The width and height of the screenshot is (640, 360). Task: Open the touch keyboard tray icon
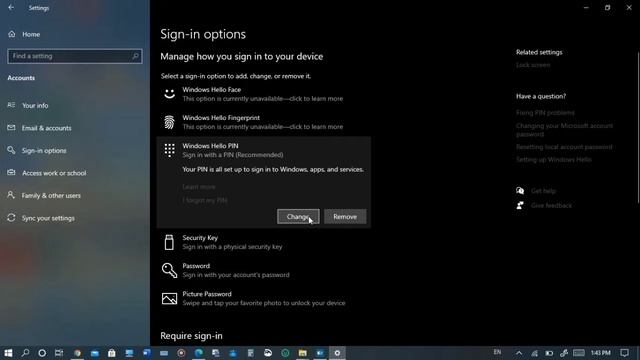tap(579, 353)
